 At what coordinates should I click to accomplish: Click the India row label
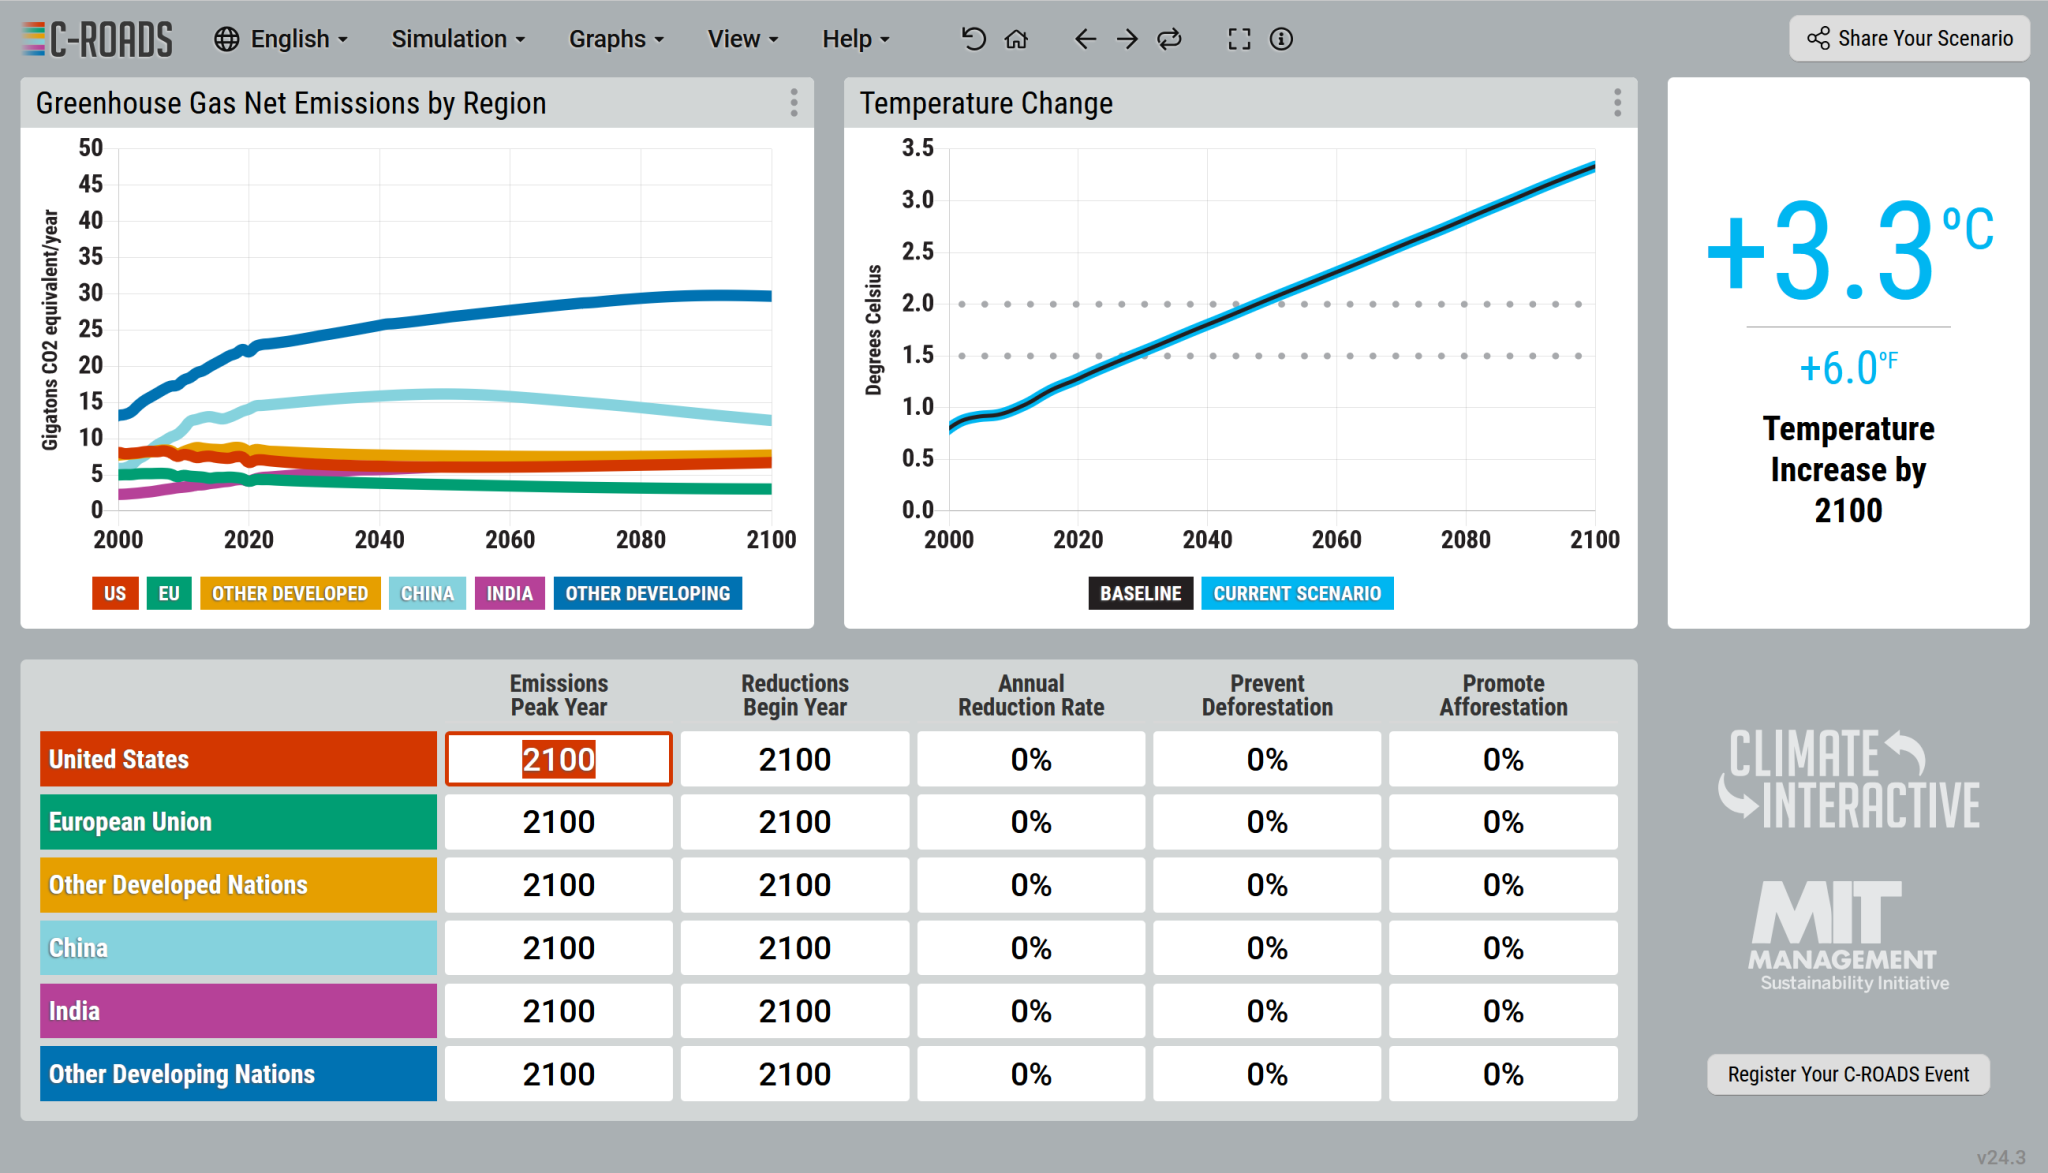(238, 1011)
